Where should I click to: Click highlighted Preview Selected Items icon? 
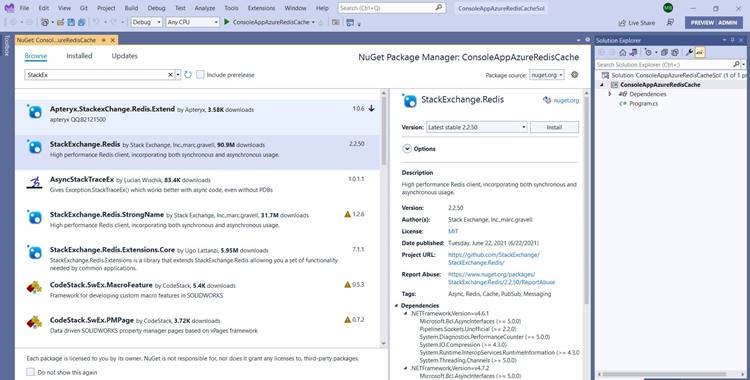[699, 53]
